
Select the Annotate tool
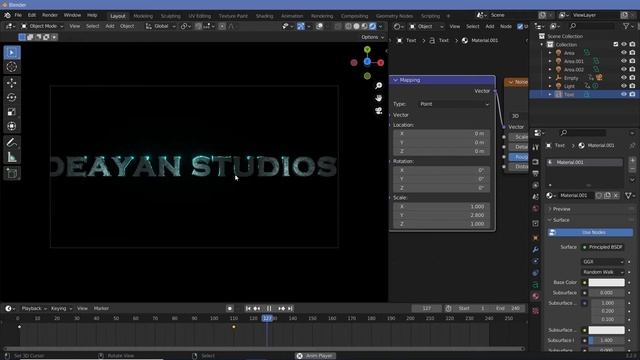(12, 142)
